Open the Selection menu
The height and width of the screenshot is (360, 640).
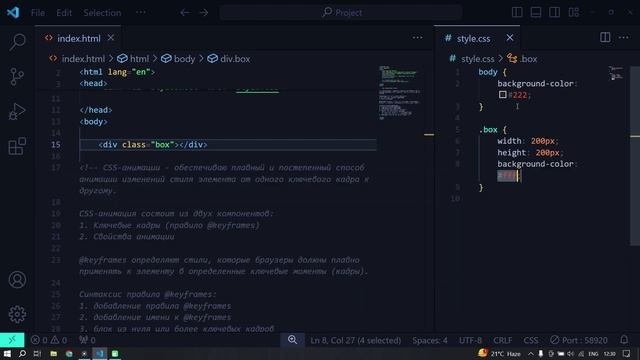(x=102, y=13)
